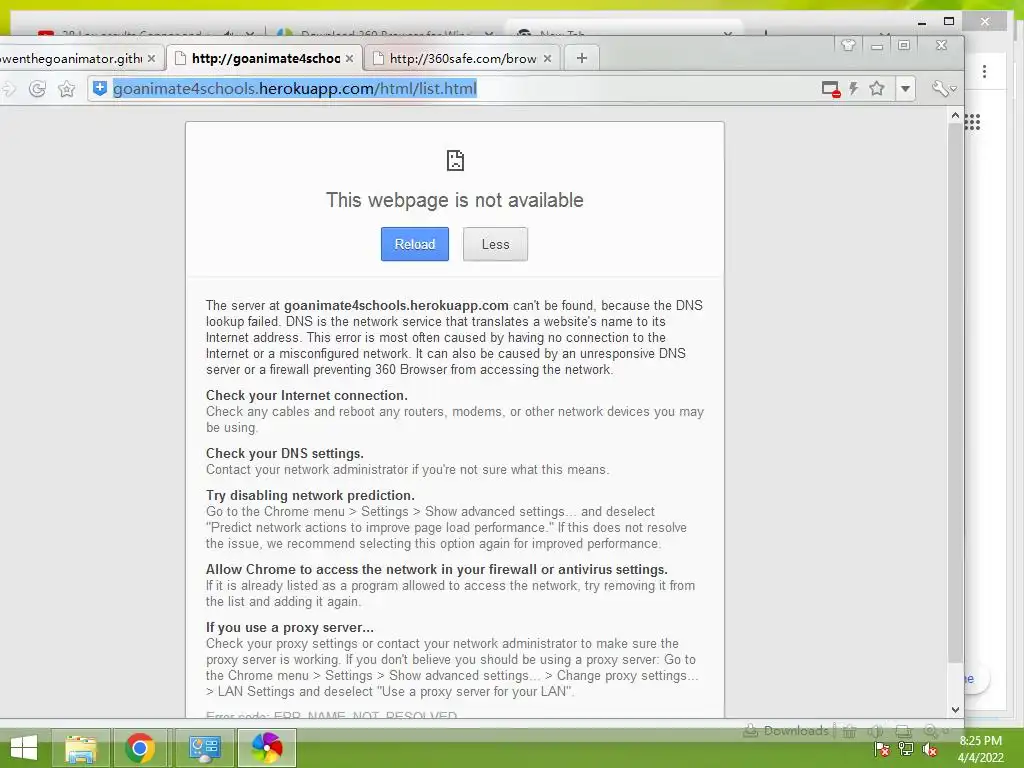1024x768 pixels.
Task: Open Downloads in the browser status bar
Action: pyautogui.click(x=787, y=731)
